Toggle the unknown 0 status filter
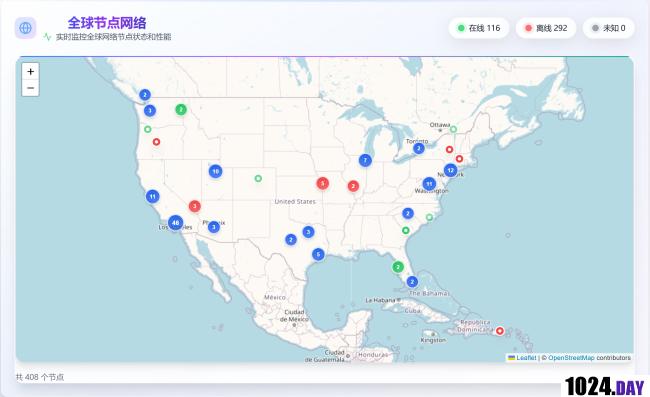 (609, 28)
